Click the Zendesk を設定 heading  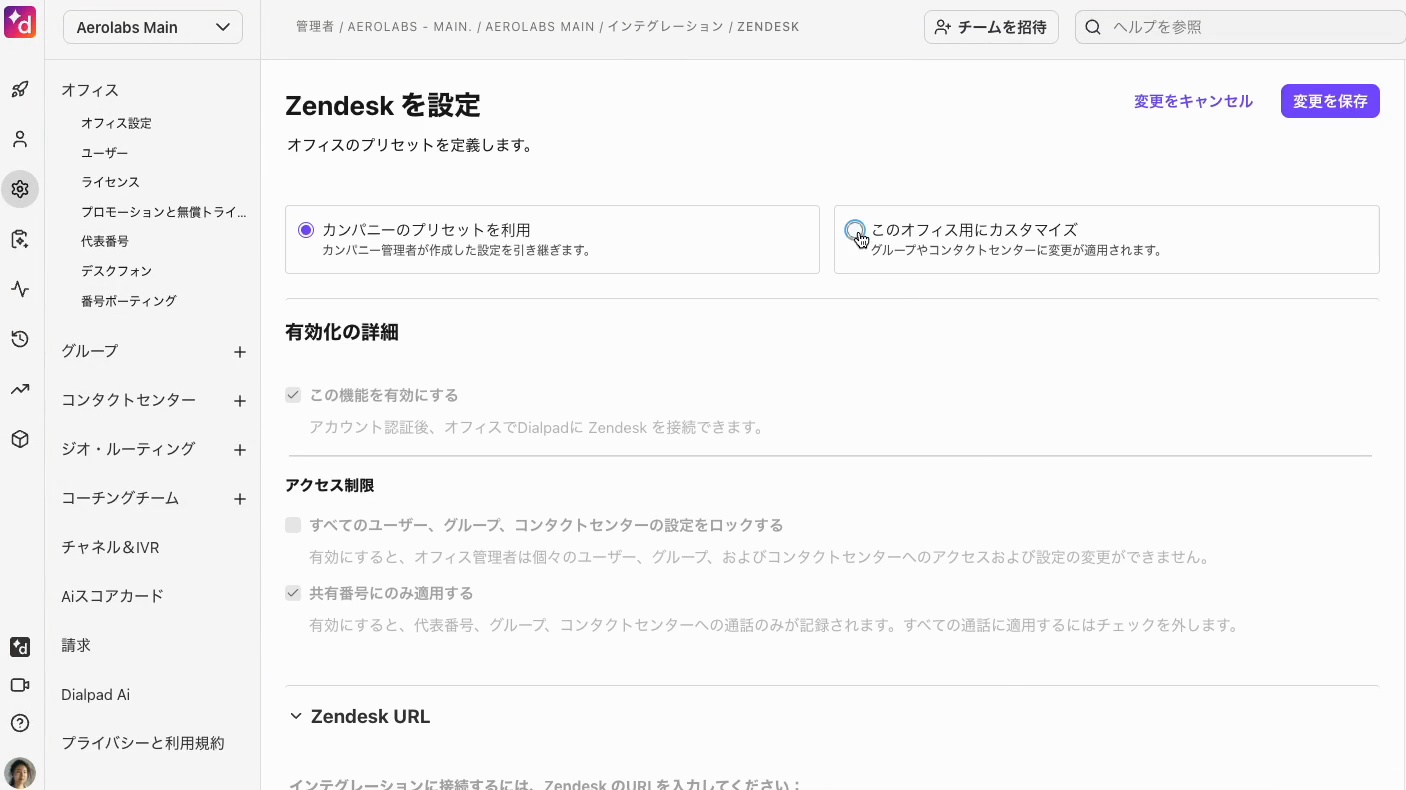coord(383,105)
